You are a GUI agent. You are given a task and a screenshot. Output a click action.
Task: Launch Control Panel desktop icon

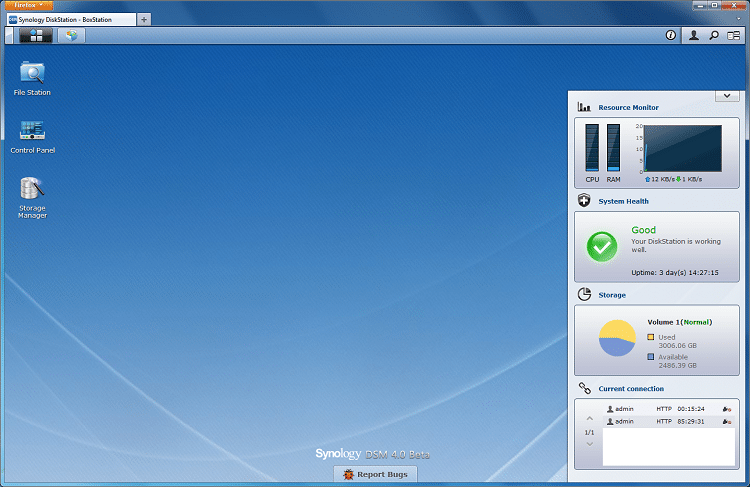pyautogui.click(x=33, y=137)
